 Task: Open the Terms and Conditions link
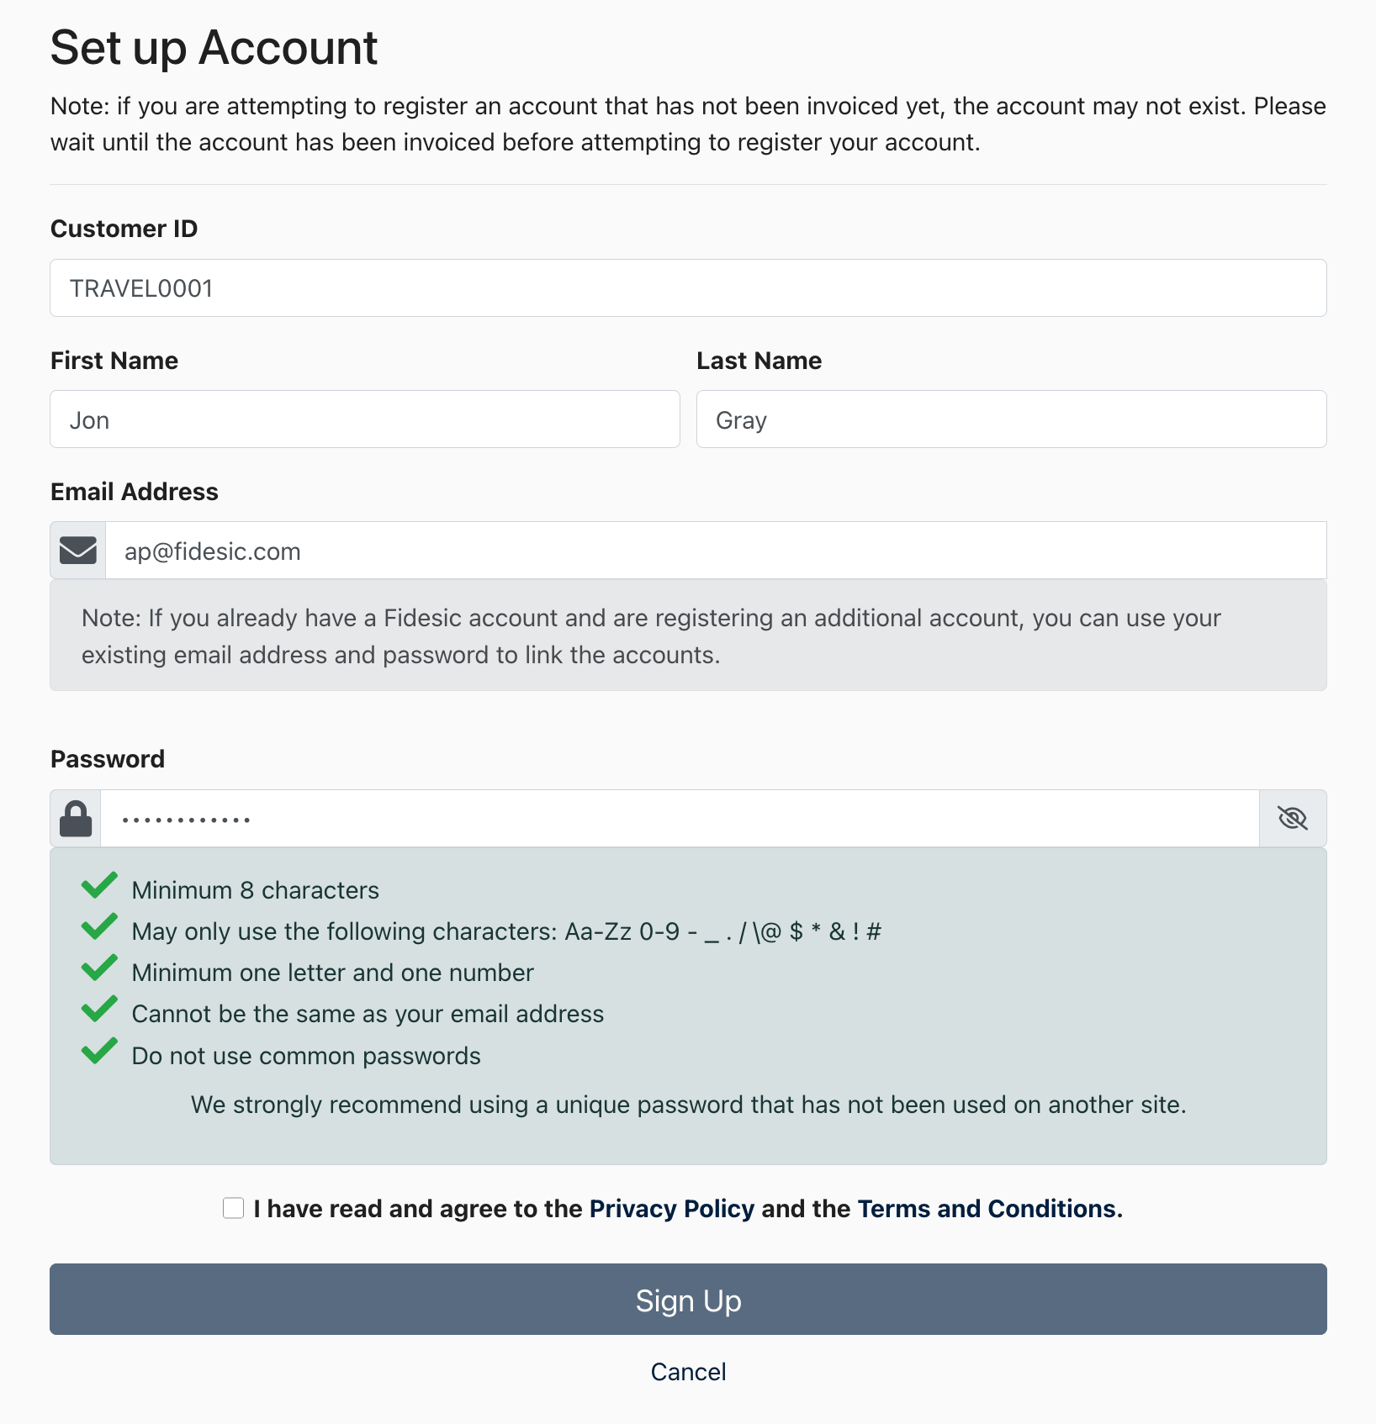[x=985, y=1208]
